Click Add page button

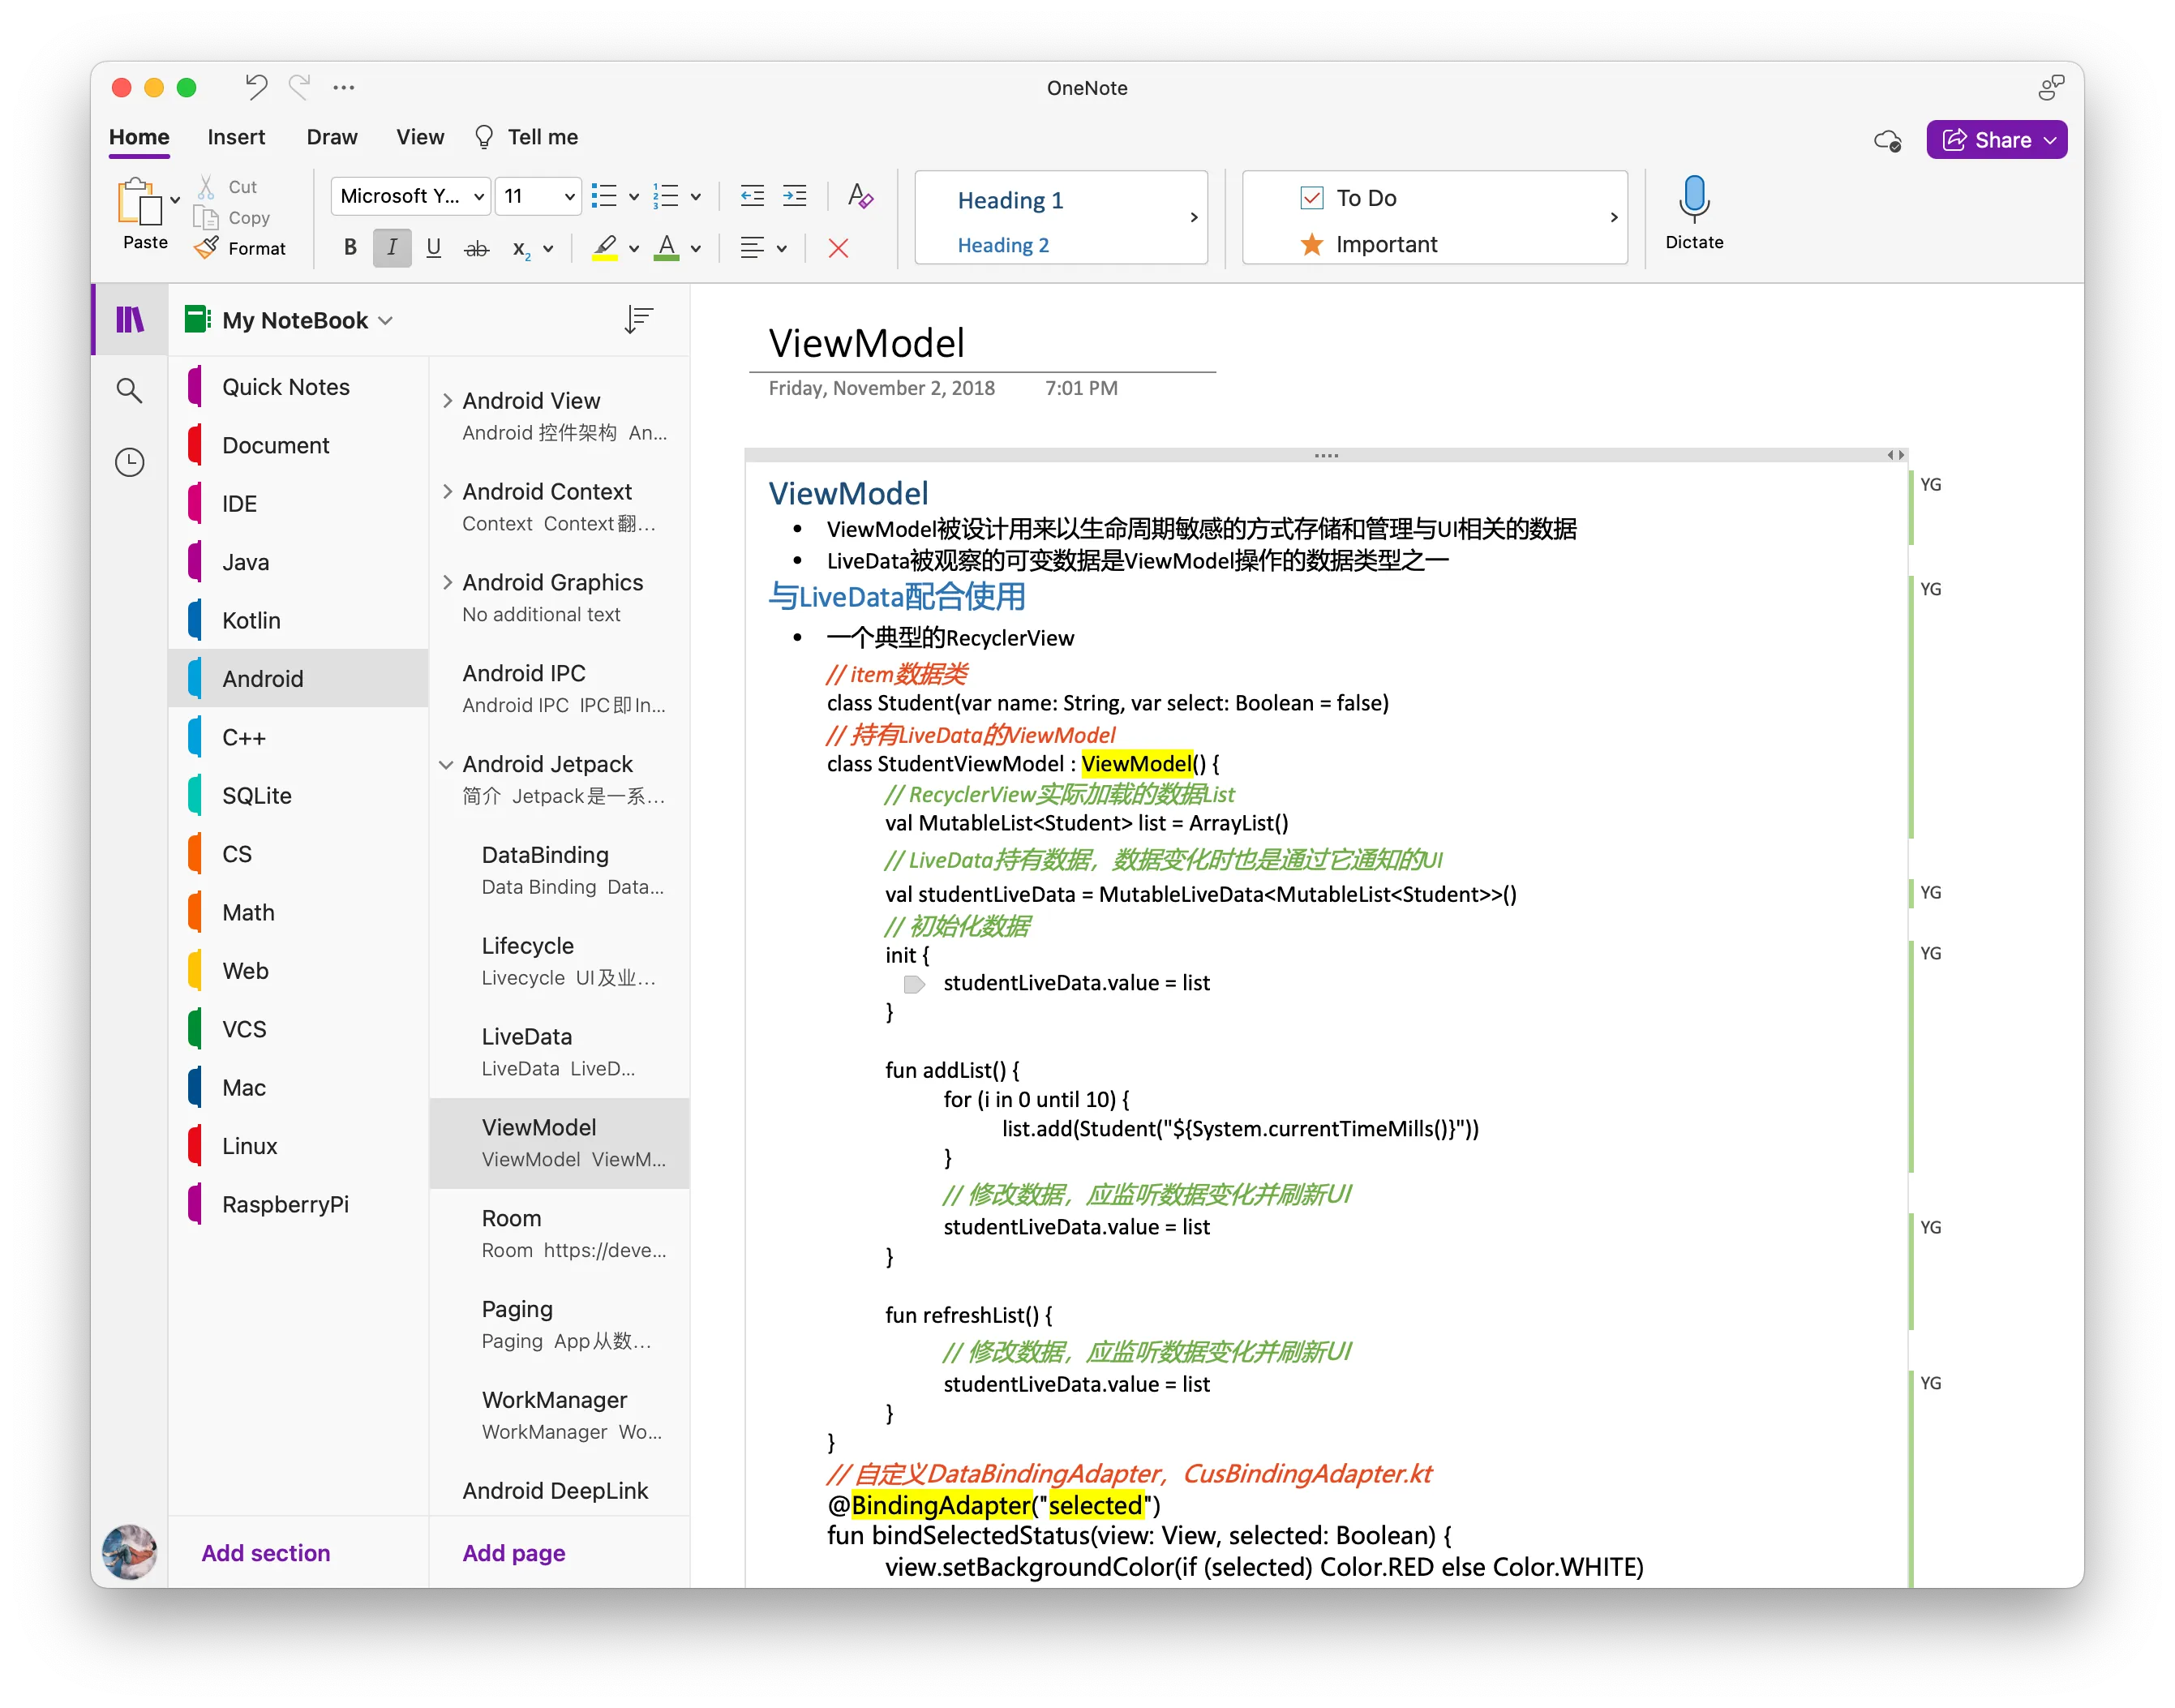[x=513, y=1552]
